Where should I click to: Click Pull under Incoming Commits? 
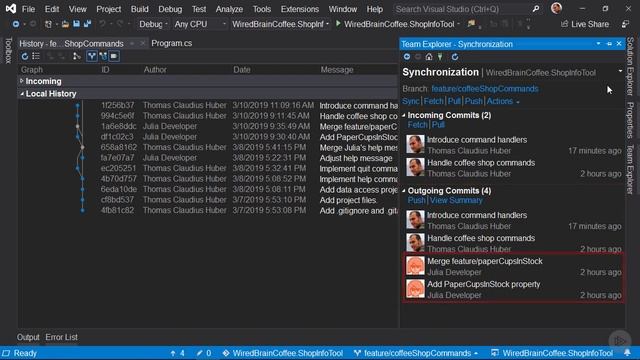click(x=438, y=125)
